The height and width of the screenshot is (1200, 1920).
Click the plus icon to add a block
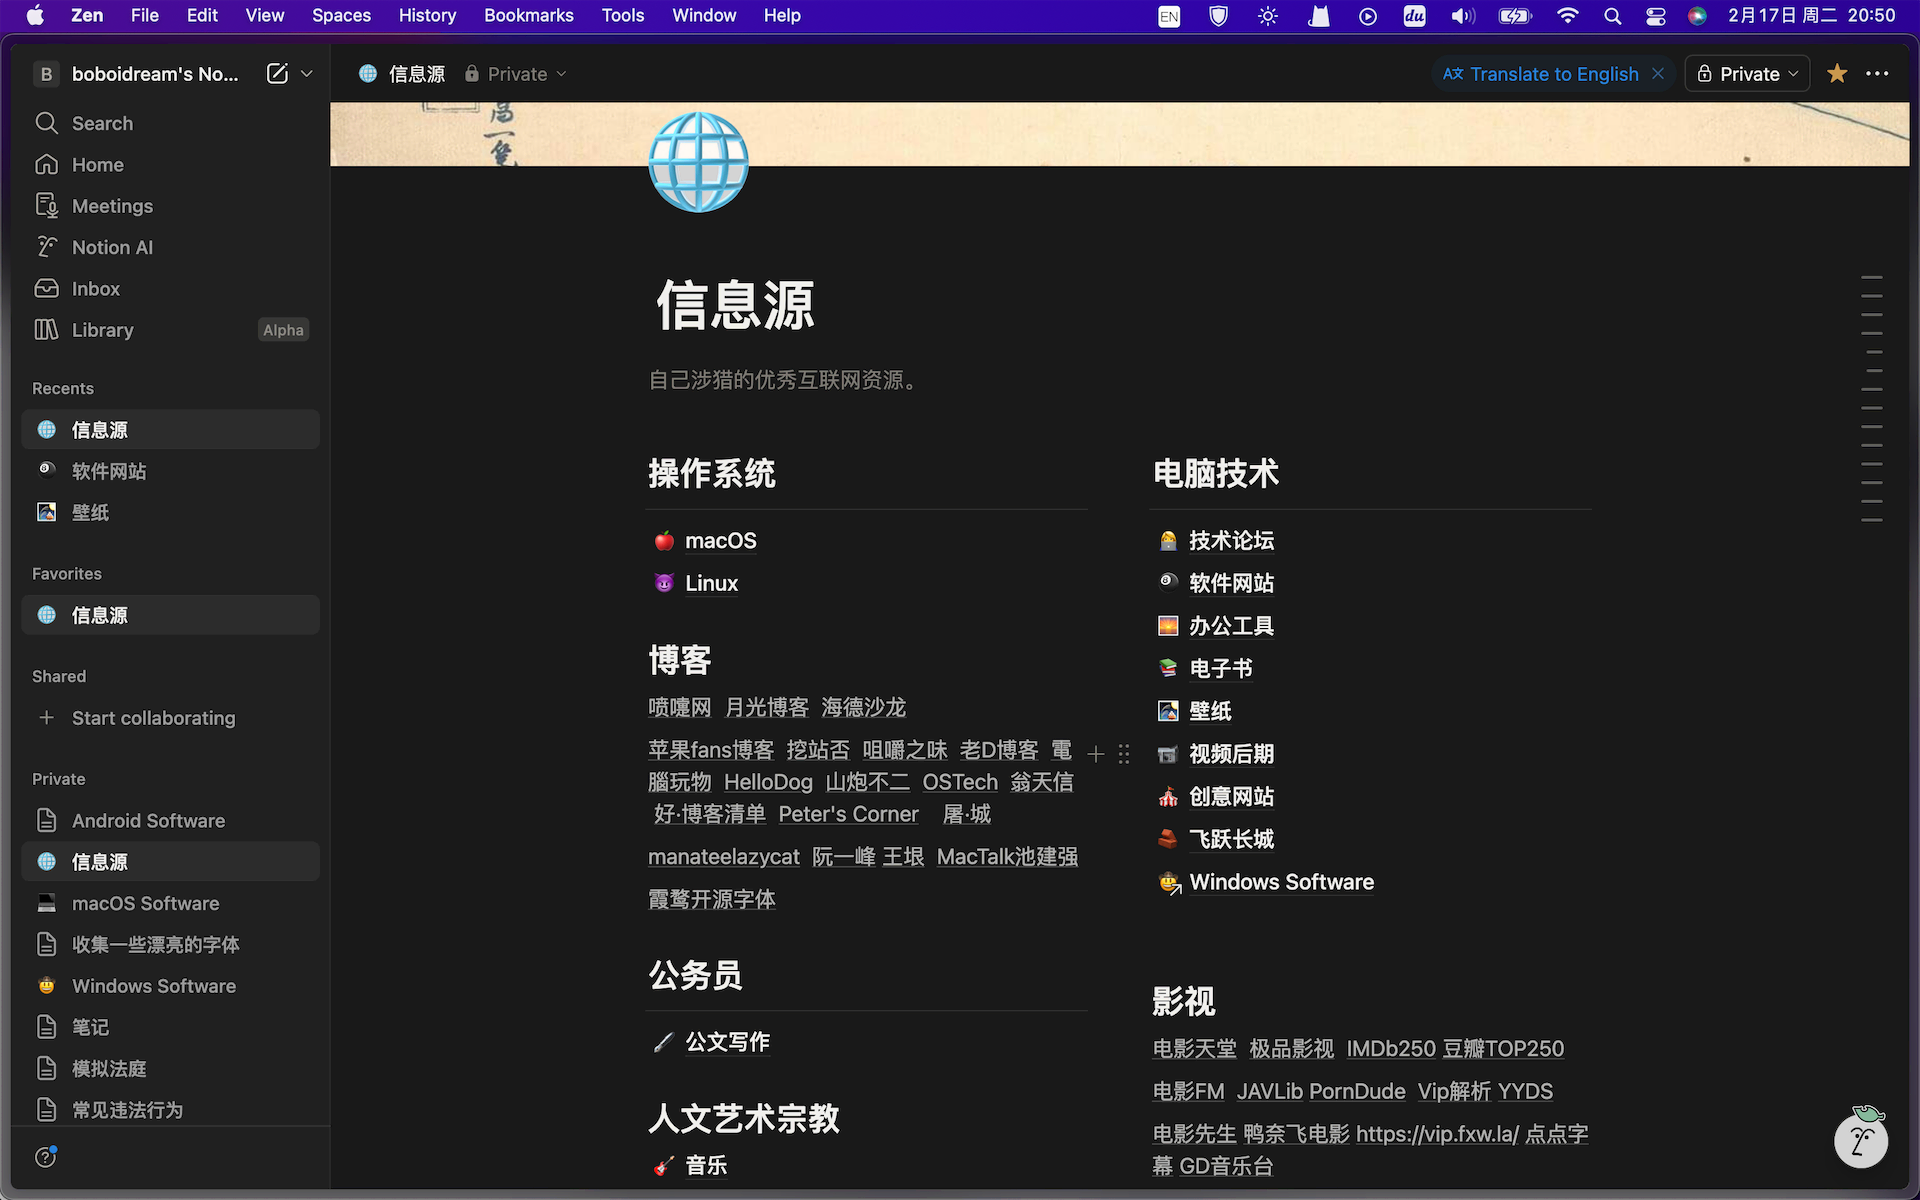[1096, 754]
